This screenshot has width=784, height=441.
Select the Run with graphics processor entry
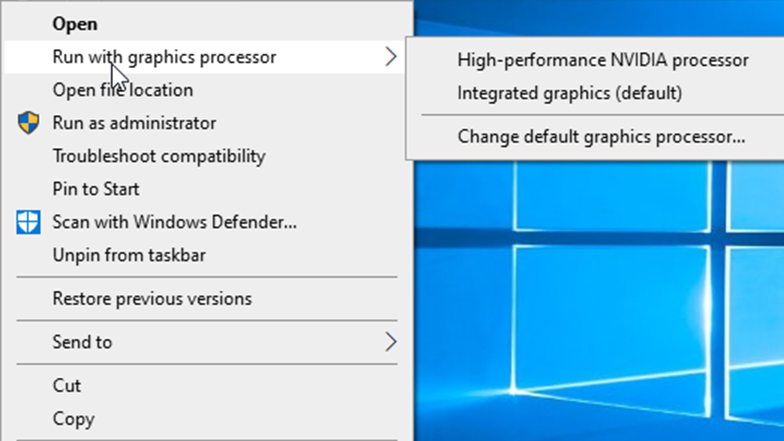(x=164, y=57)
